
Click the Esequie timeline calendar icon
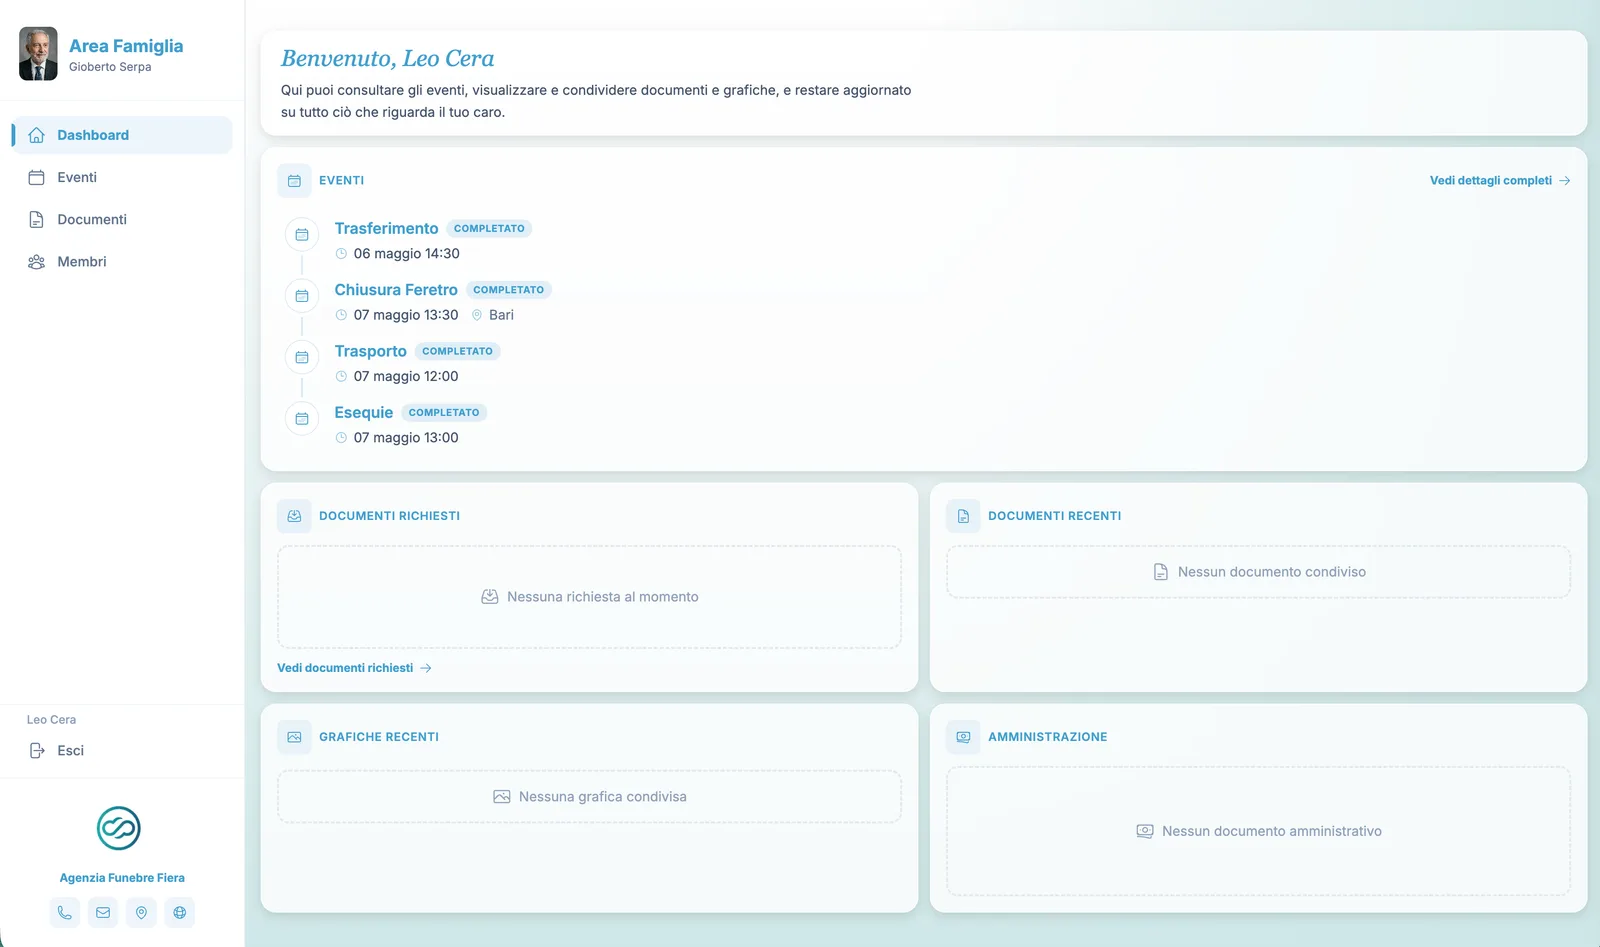(302, 418)
